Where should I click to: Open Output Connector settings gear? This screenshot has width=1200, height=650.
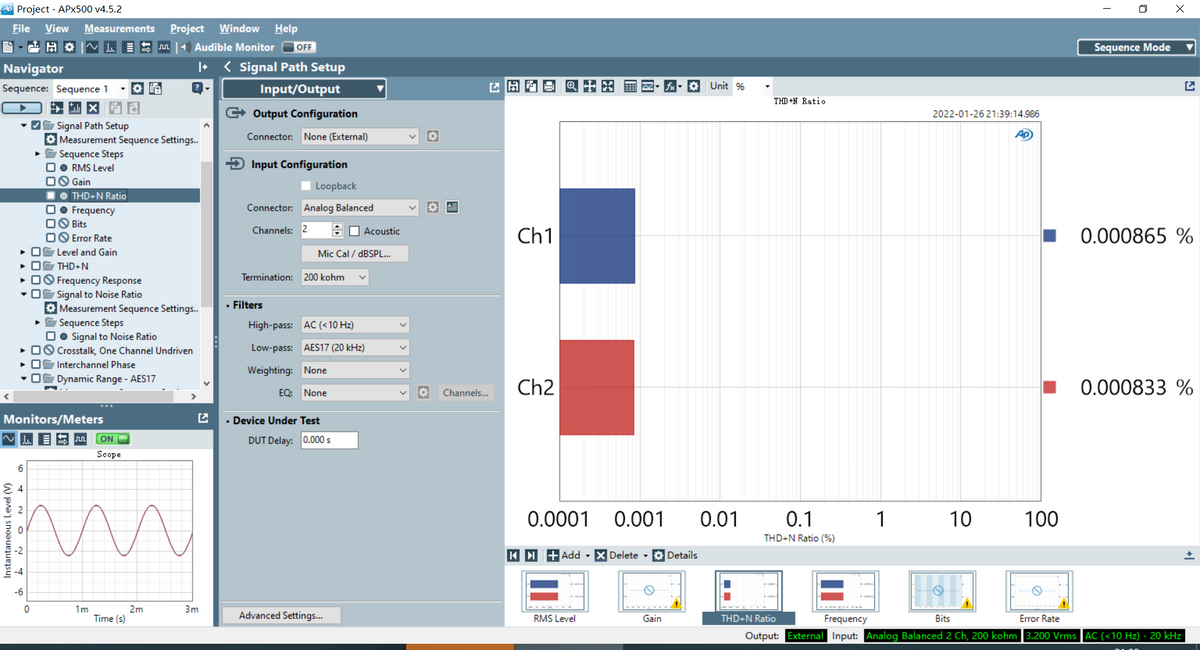tap(433, 136)
